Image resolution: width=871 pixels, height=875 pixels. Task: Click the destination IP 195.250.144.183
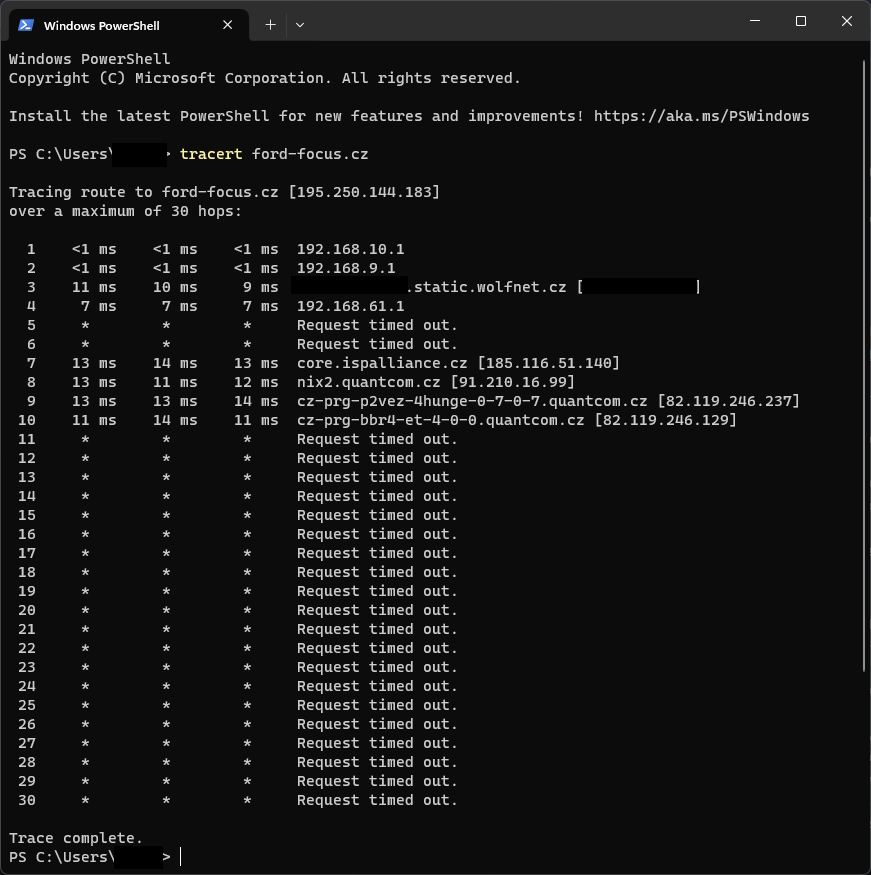coord(364,192)
